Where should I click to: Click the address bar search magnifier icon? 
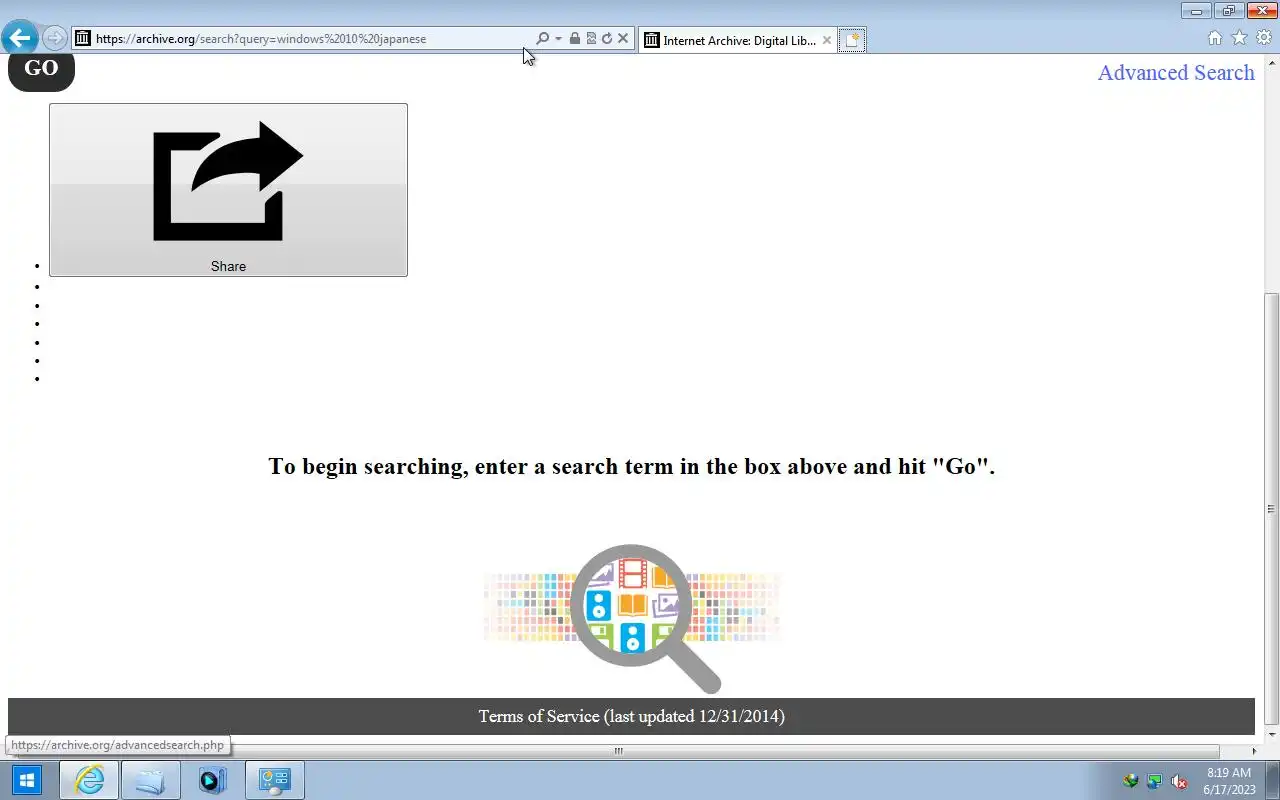pos(542,39)
